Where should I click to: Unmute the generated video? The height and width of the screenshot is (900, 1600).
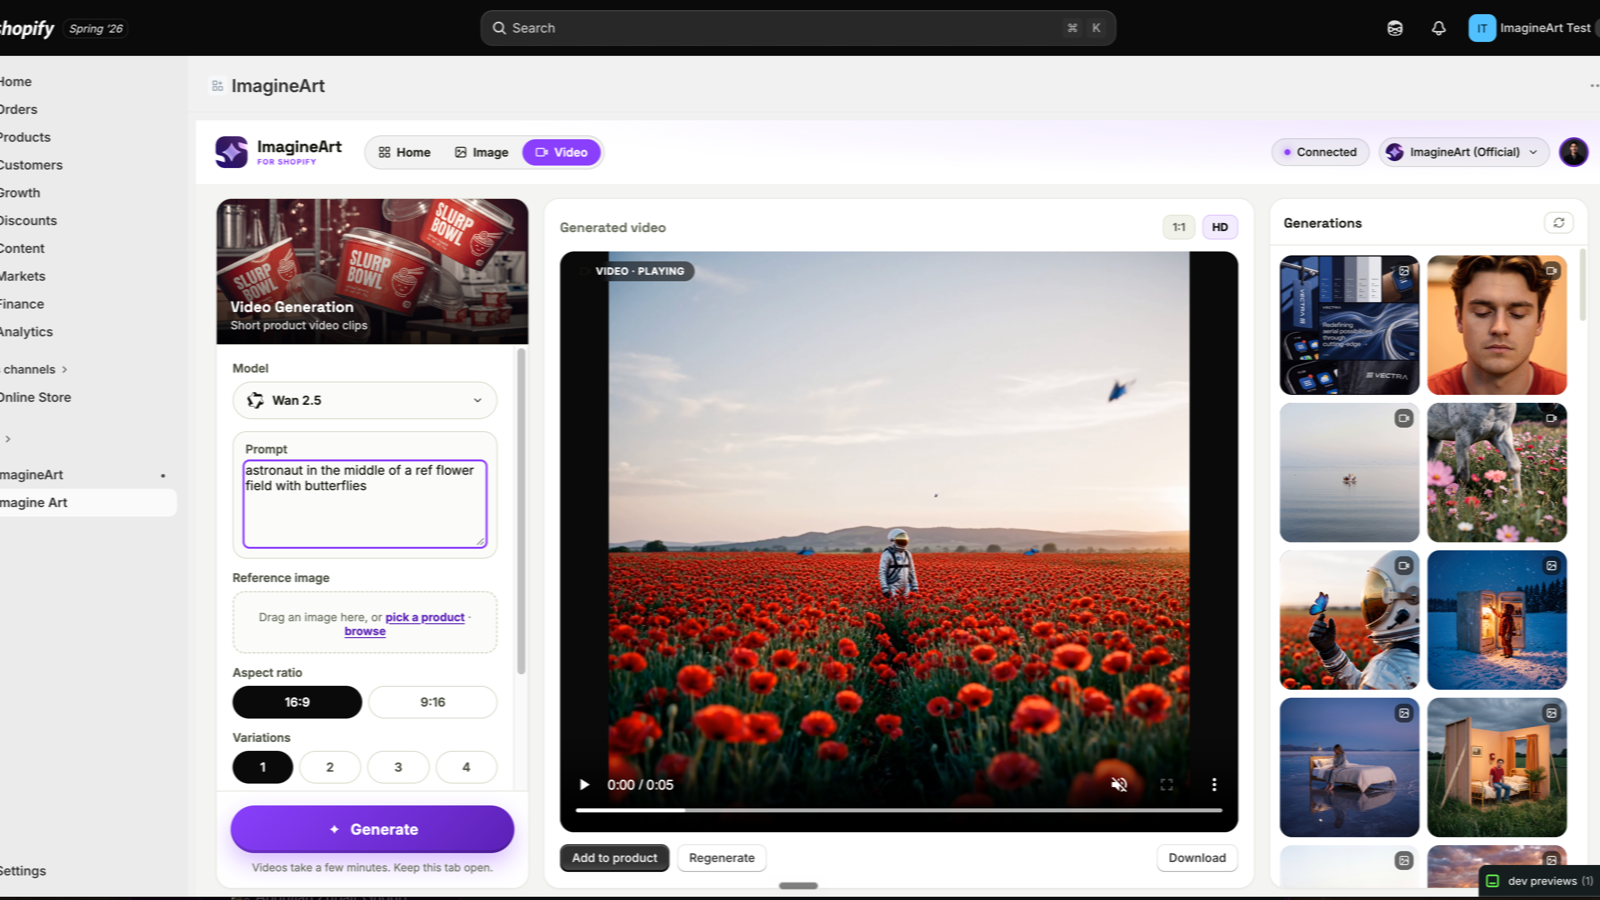[x=1119, y=785]
